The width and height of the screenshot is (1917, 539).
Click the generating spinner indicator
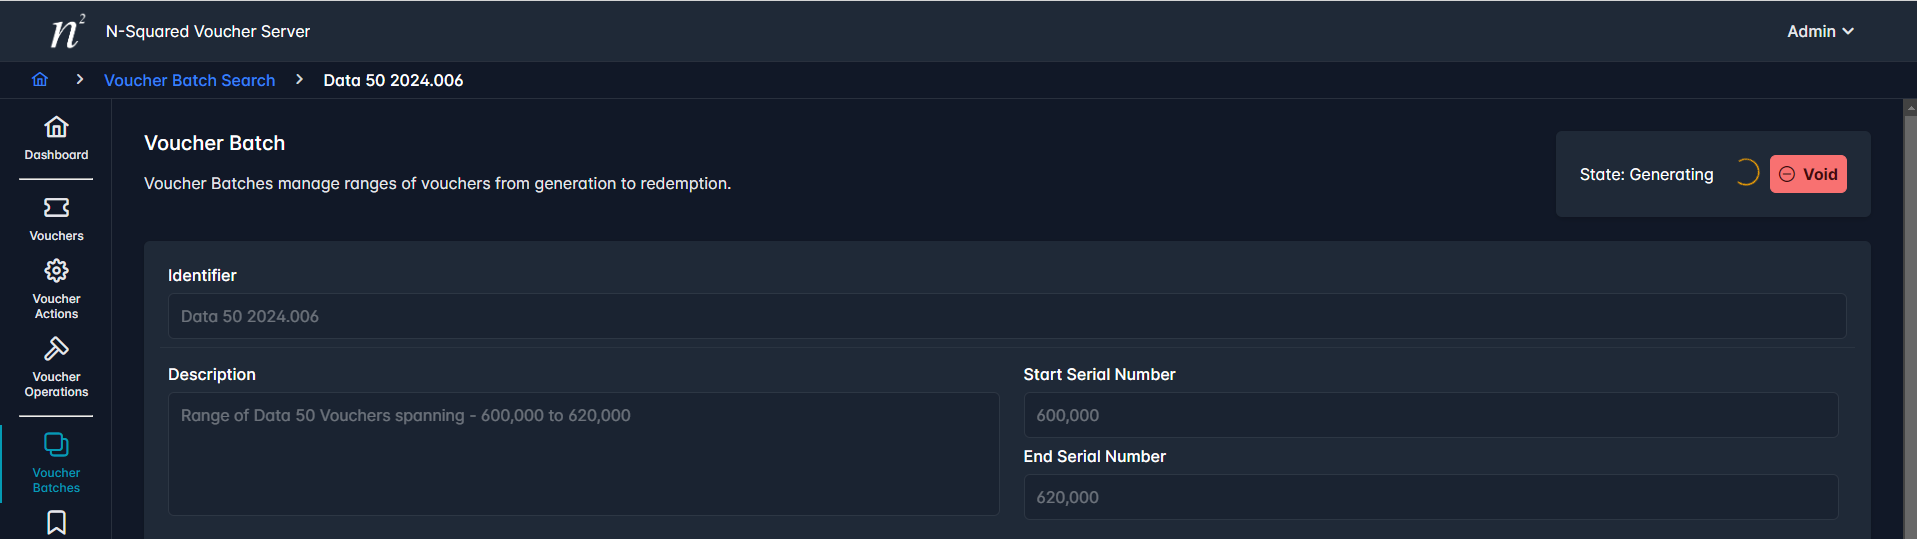1746,173
